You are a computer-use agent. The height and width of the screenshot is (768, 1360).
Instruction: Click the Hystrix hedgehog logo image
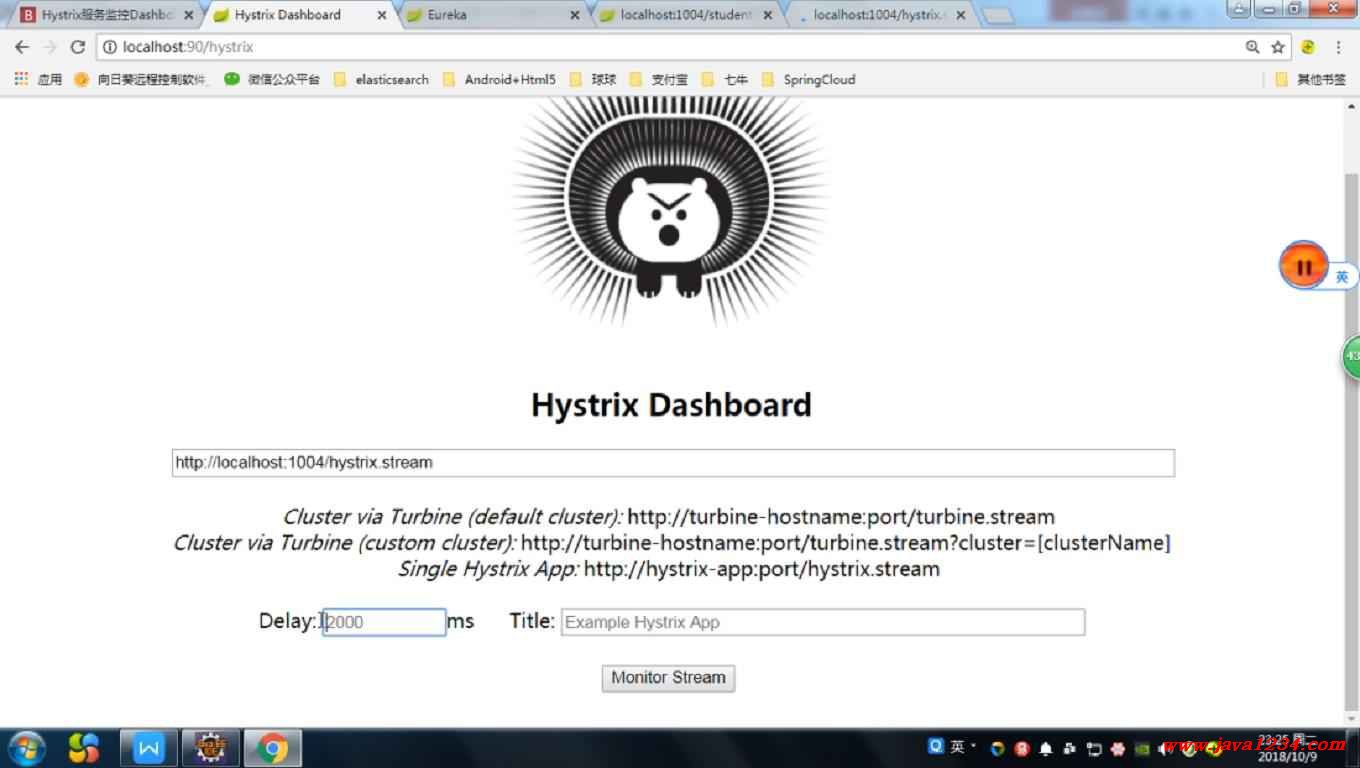[x=670, y=212]
